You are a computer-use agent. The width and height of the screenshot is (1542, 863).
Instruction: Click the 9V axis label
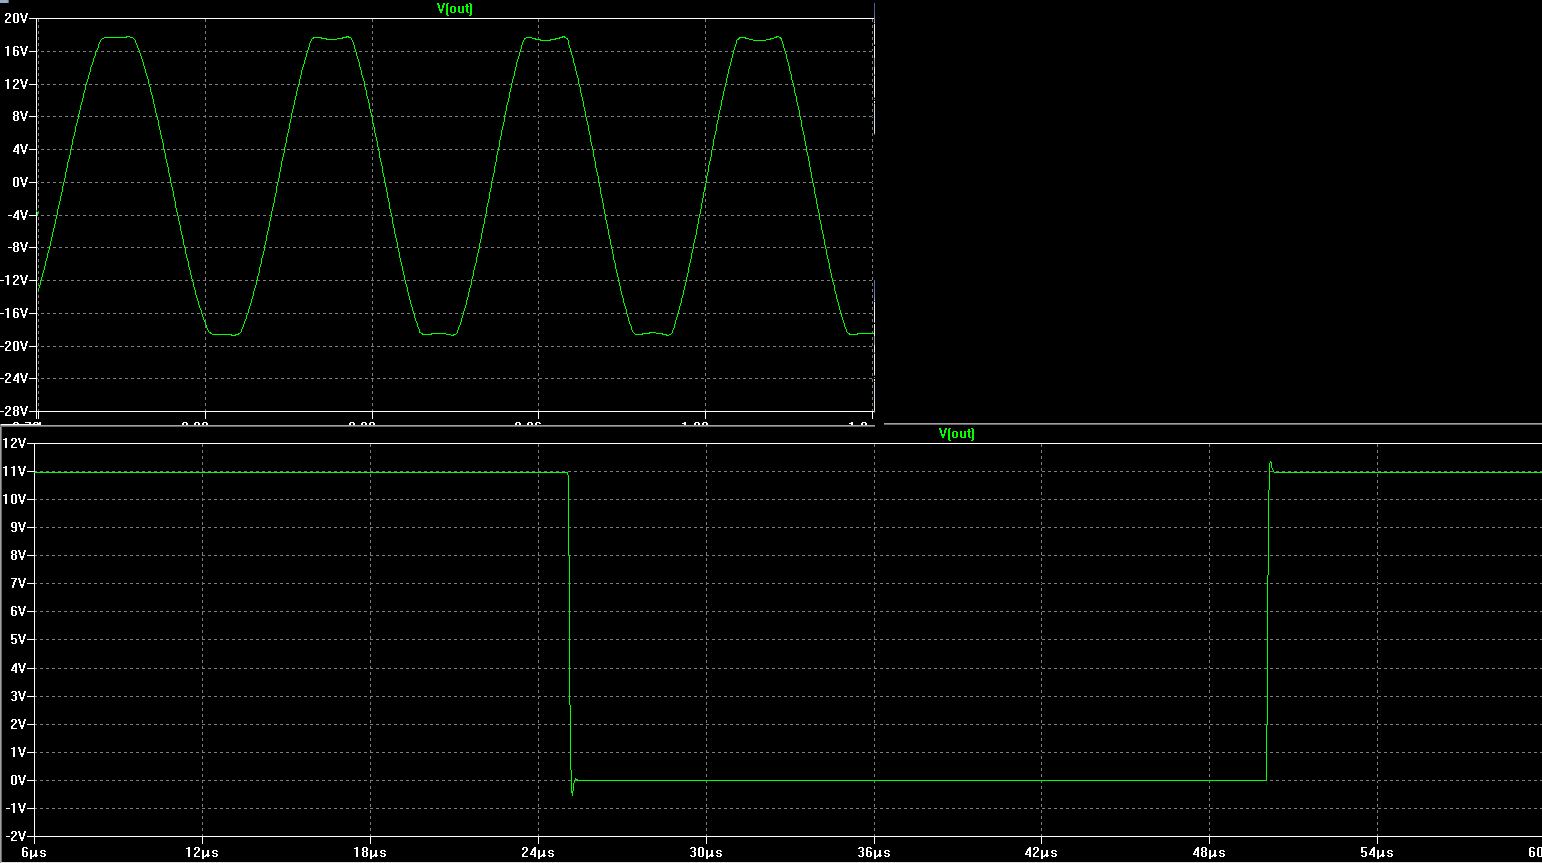[18, 527]
